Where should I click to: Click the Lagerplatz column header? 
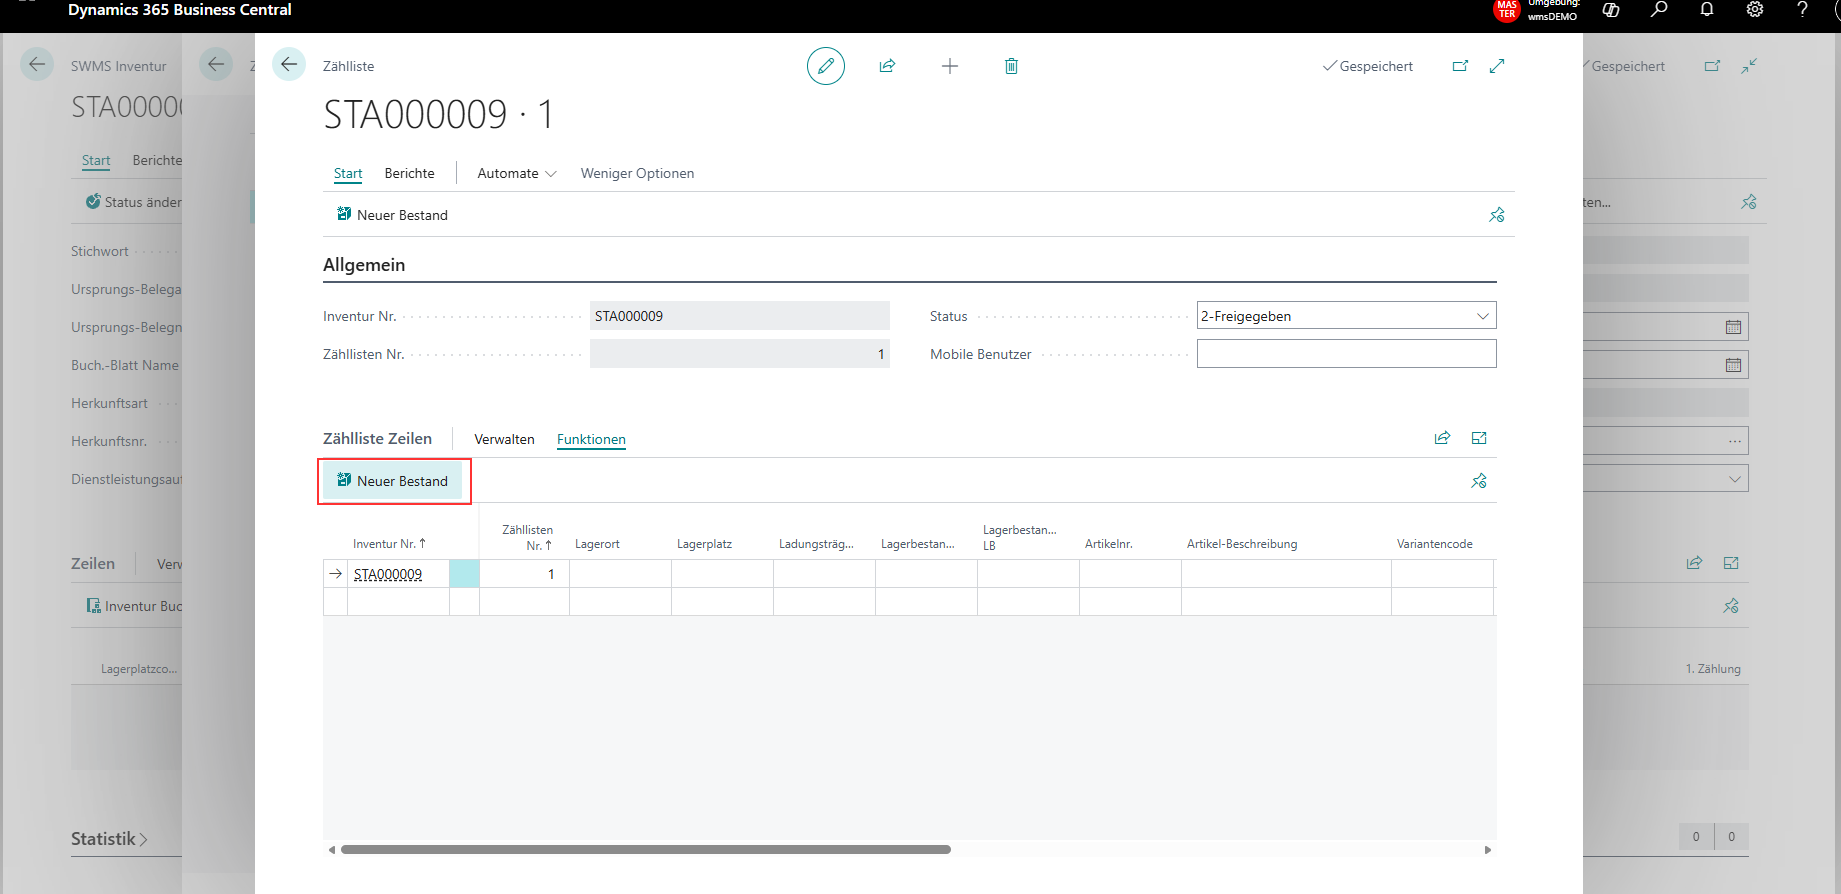pyautogui.click(x=704, y=544)
